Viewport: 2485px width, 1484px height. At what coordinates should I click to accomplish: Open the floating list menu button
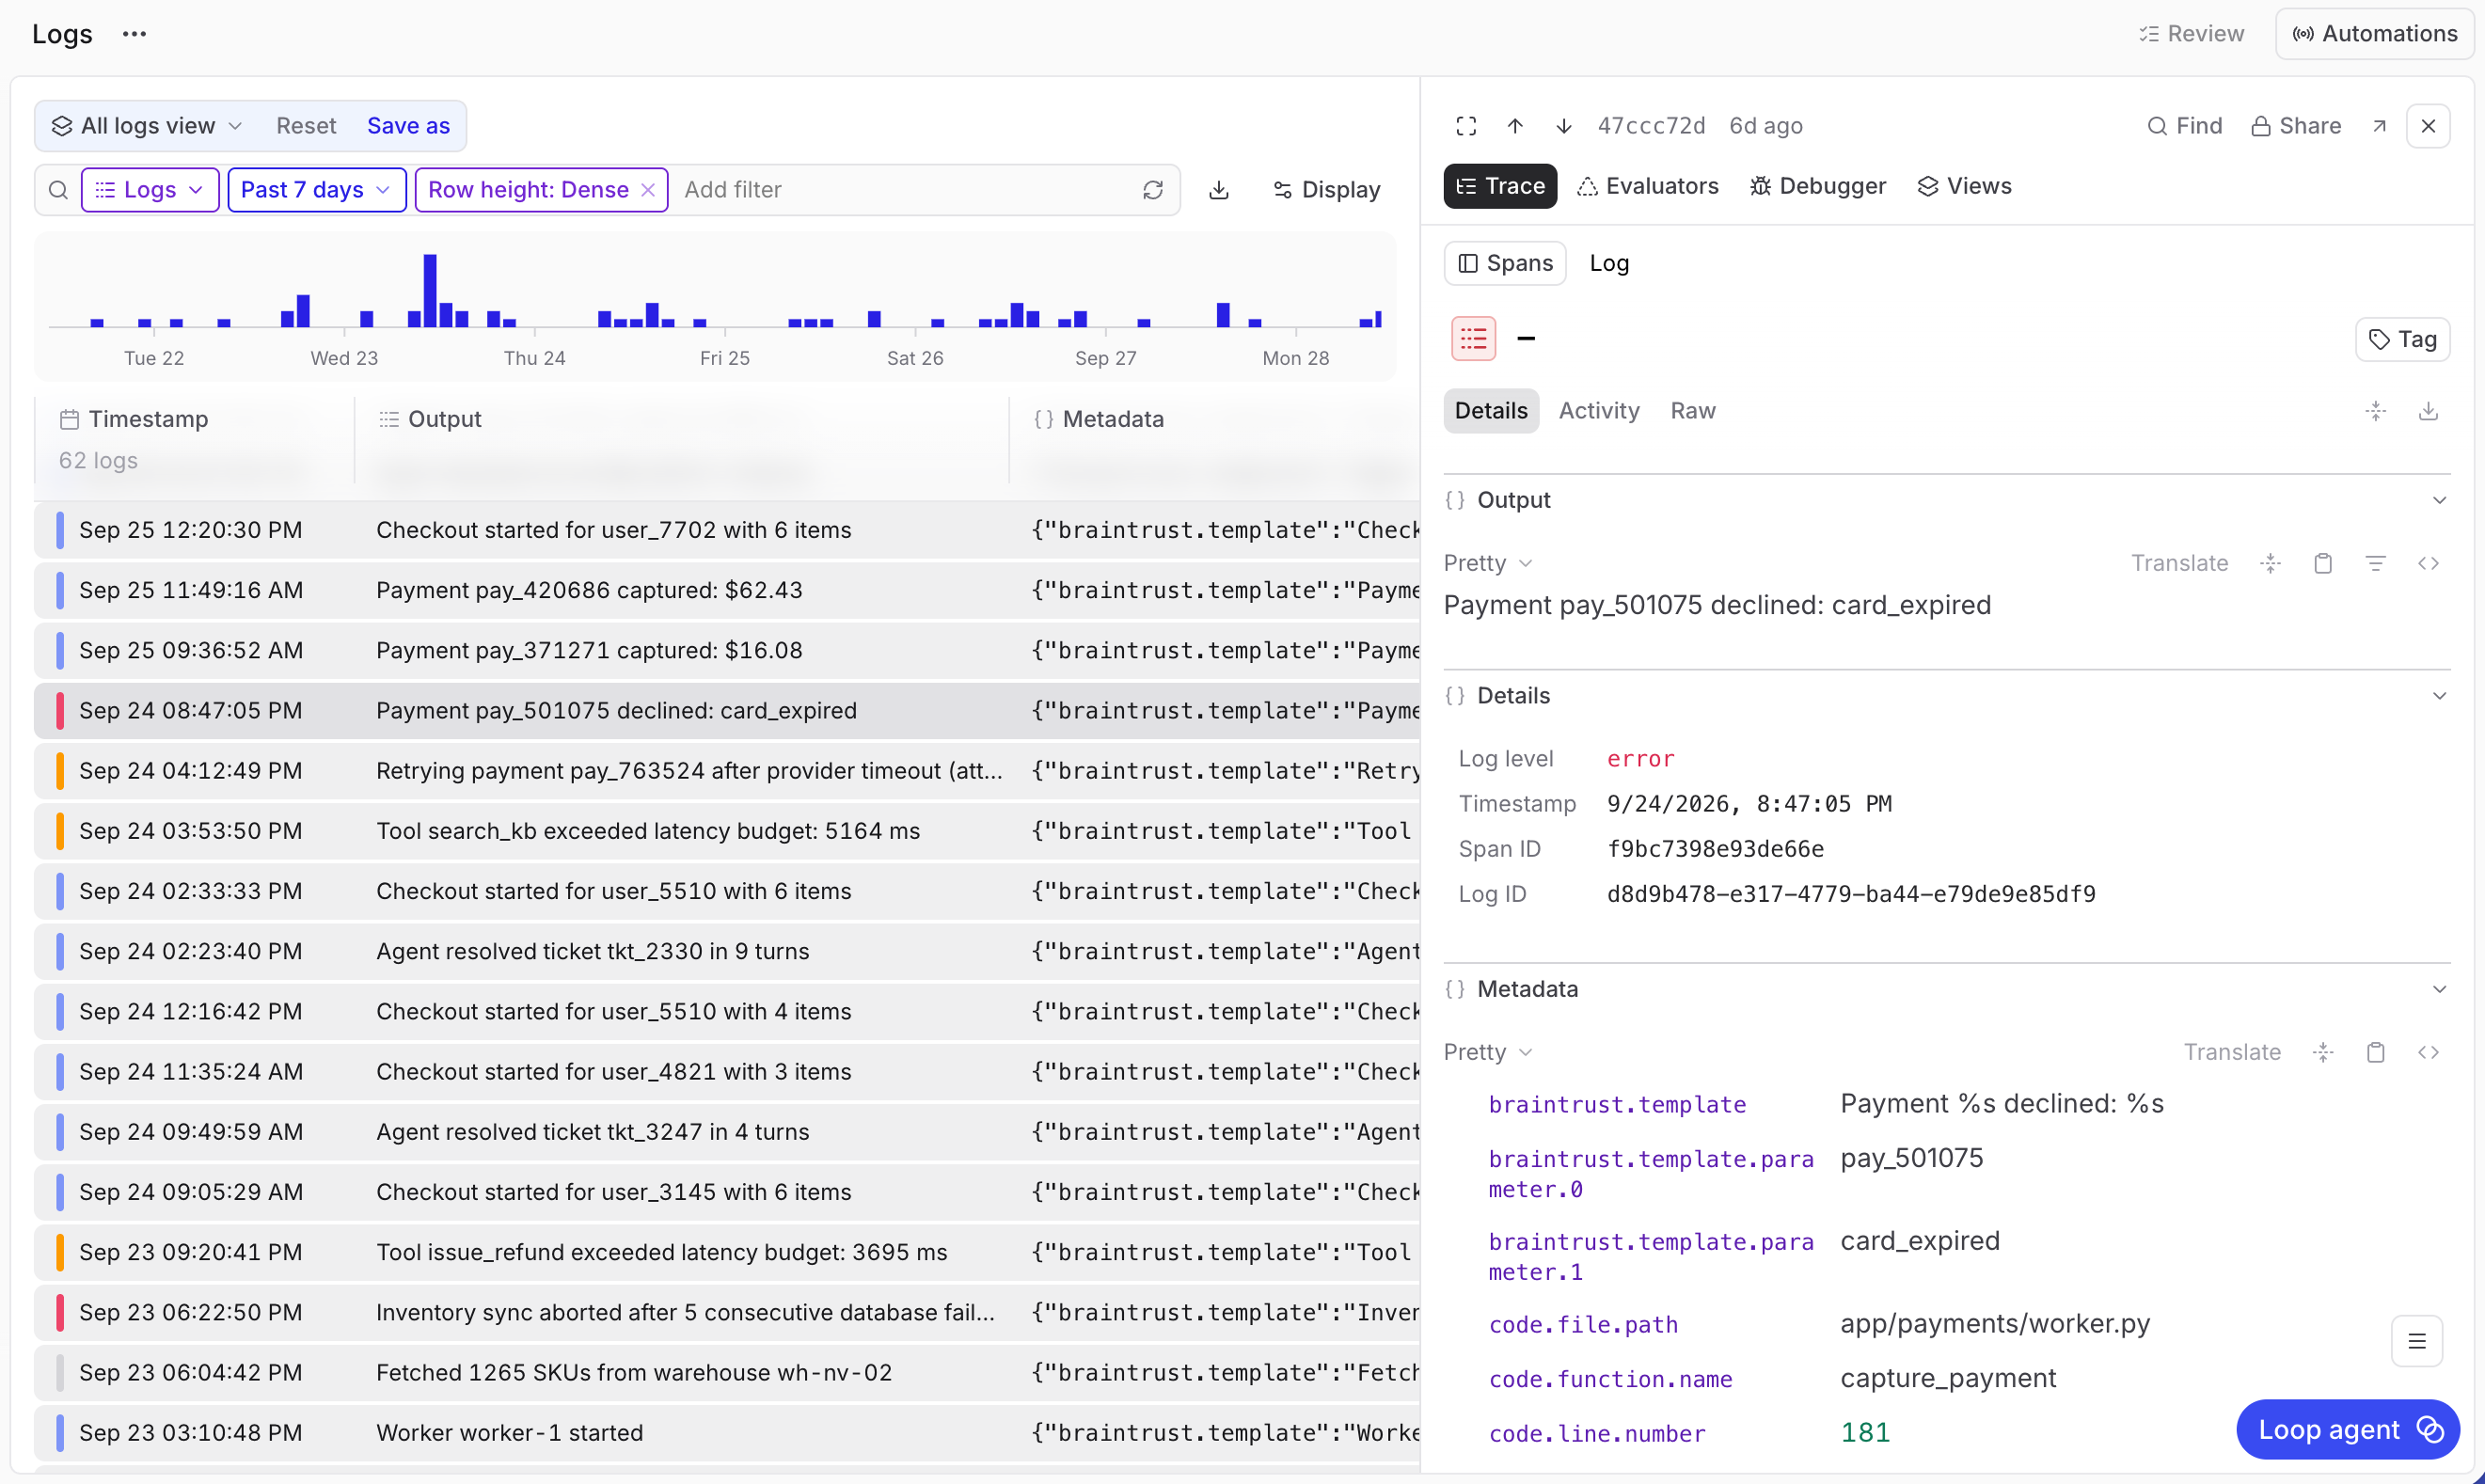coord(2417,1341)
